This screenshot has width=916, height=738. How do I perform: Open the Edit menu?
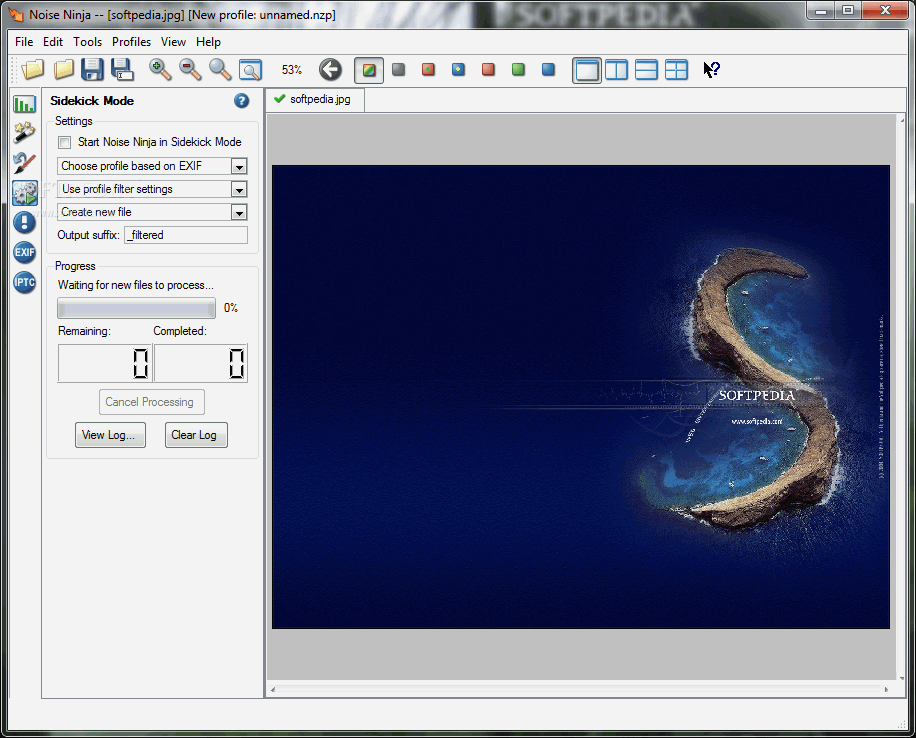[x=53, y=41]
